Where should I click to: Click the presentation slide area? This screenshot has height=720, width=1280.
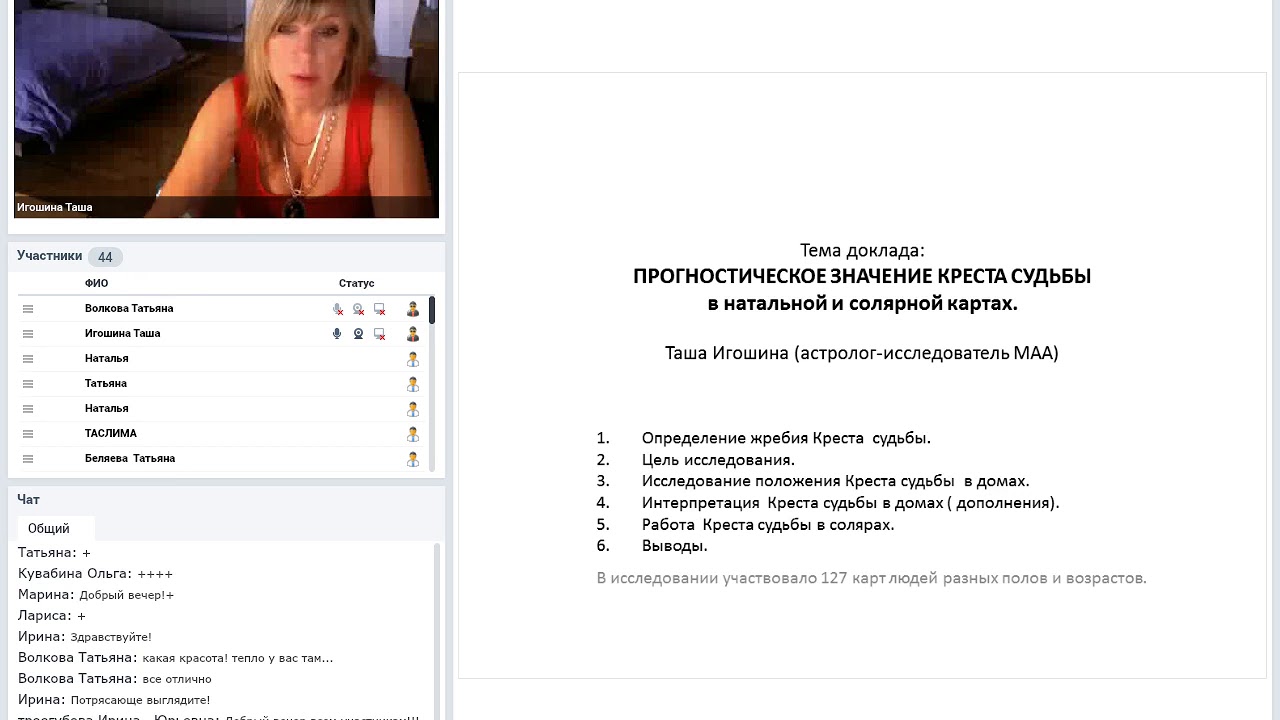[862, 375]
